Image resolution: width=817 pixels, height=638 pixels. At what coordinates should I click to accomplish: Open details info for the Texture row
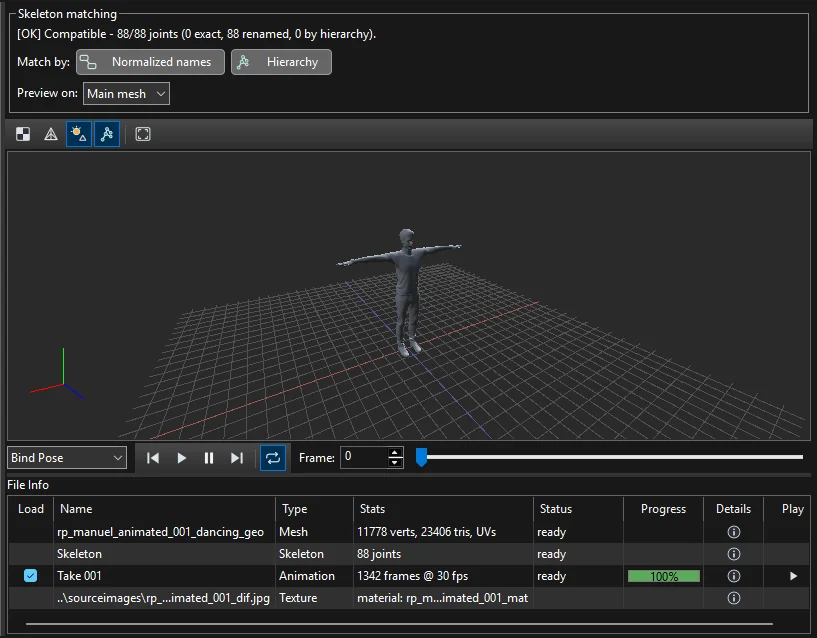(x=734, y=598)
